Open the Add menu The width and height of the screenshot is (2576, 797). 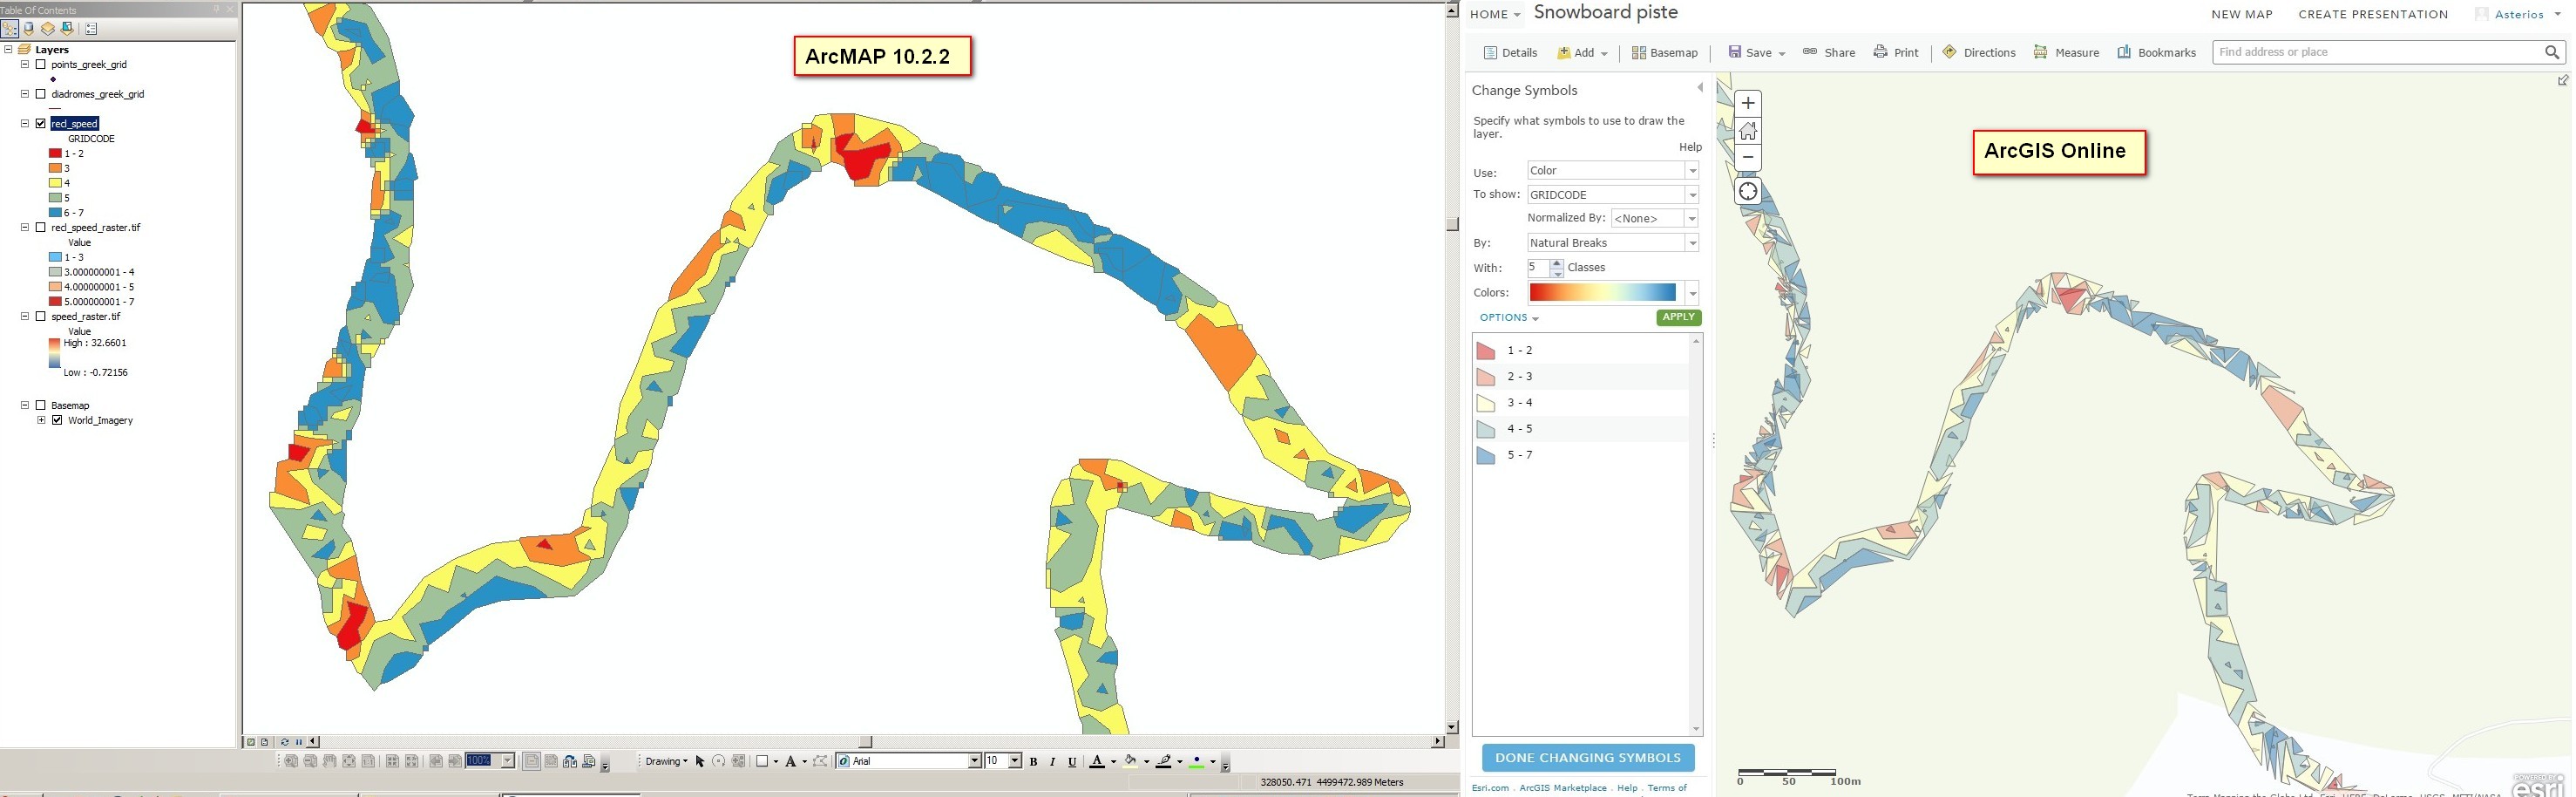coord(1582,53)
